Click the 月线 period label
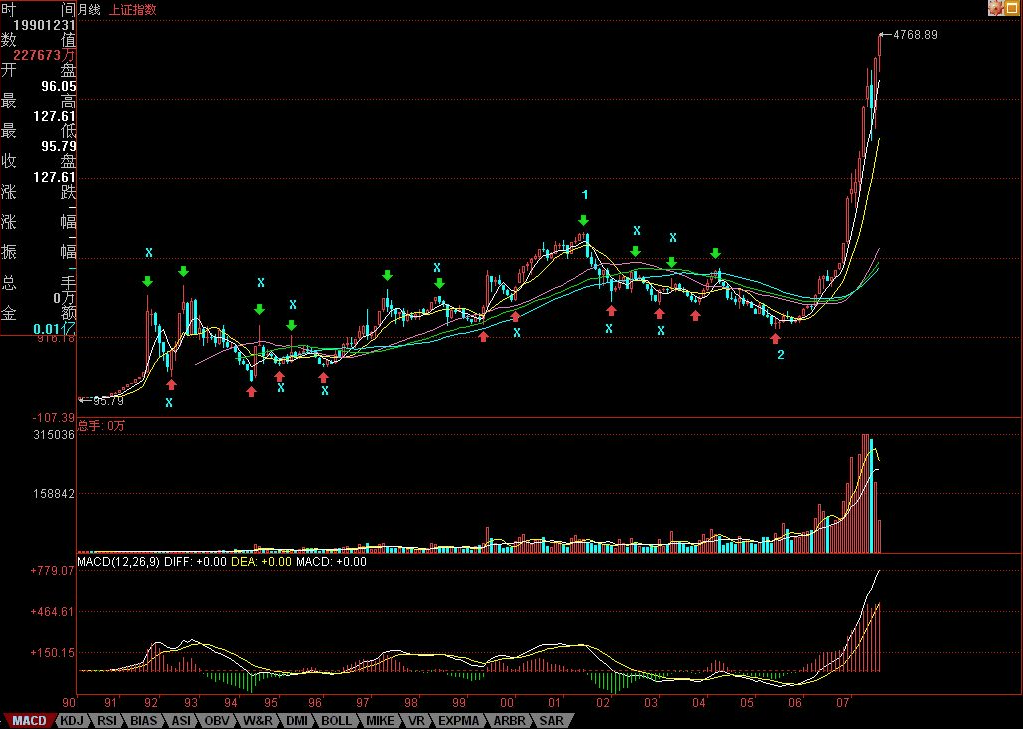This screenshot has height=729, width=1023. (x=90, y=9)
